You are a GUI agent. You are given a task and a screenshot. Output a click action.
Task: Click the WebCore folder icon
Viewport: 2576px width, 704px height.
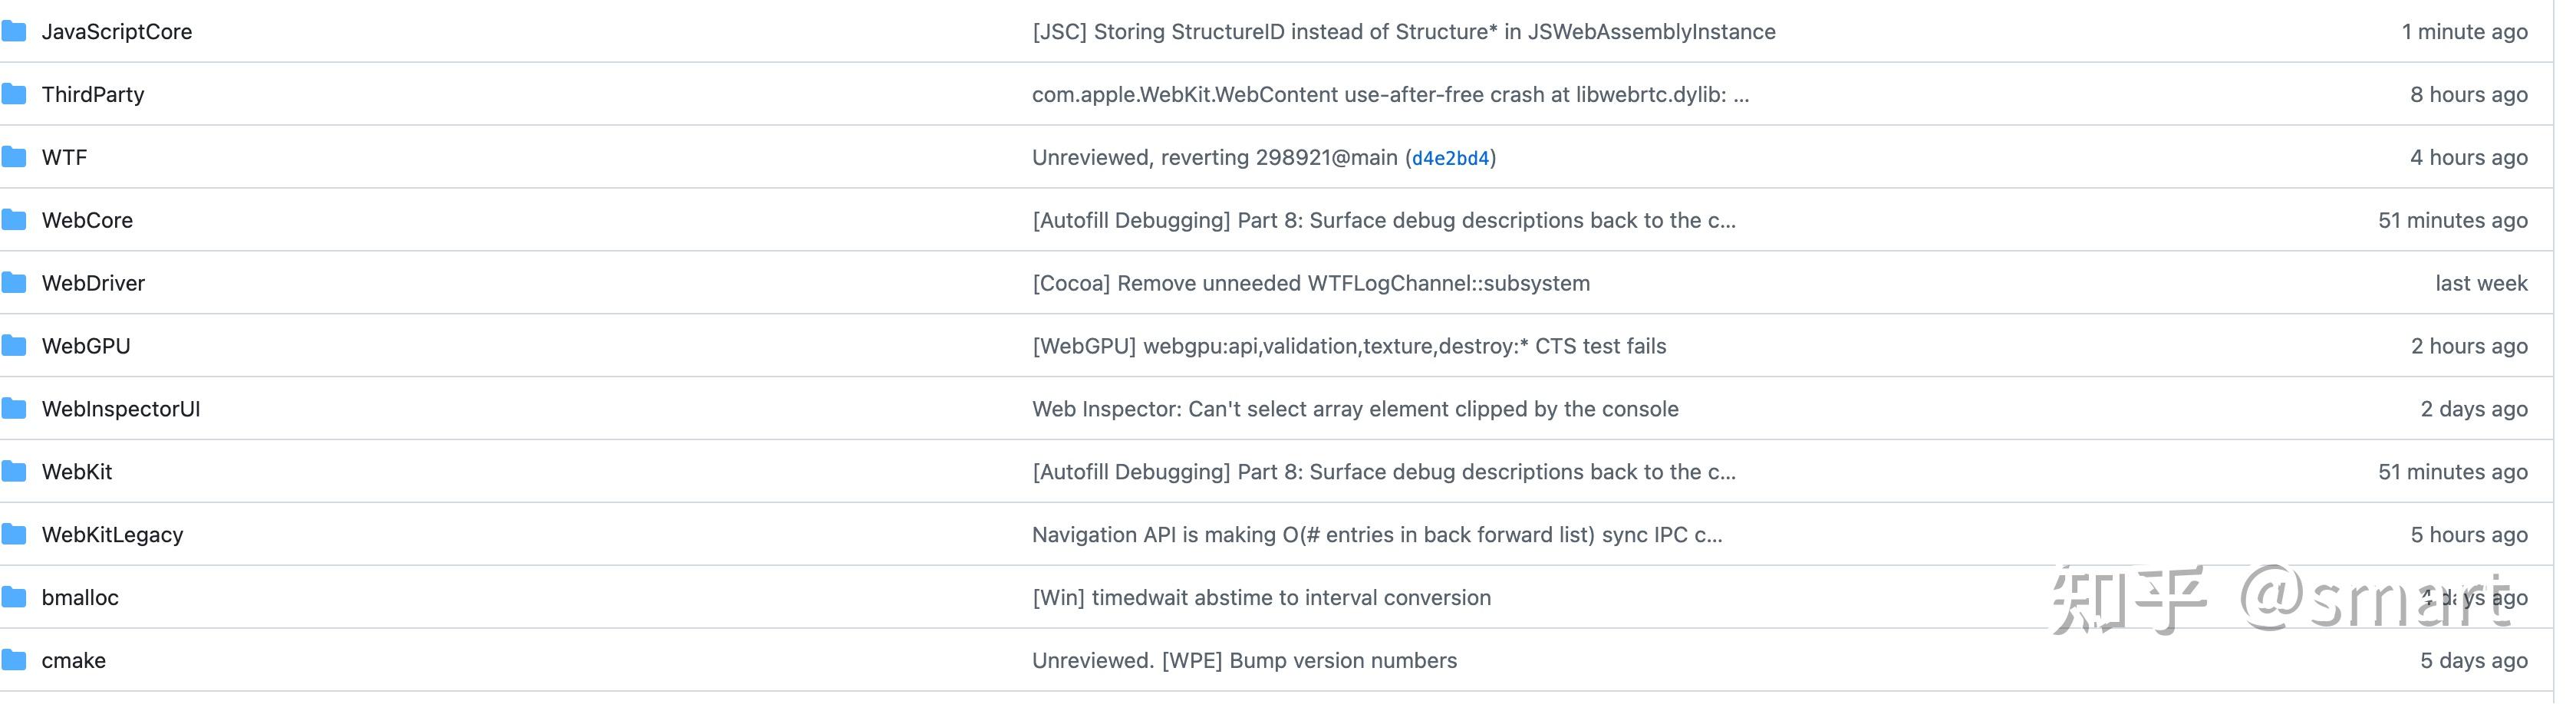coord(14,221)
